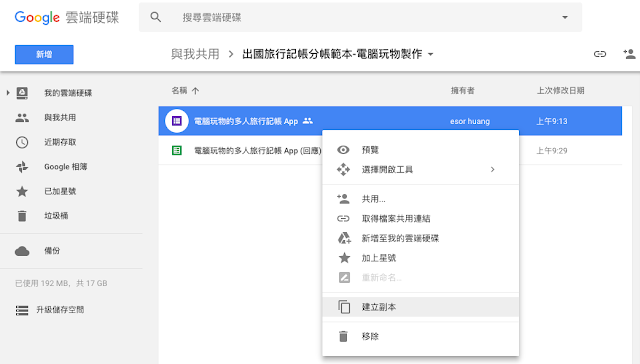
Task: Click the green Sheets file icon
Action: point(177,151)
